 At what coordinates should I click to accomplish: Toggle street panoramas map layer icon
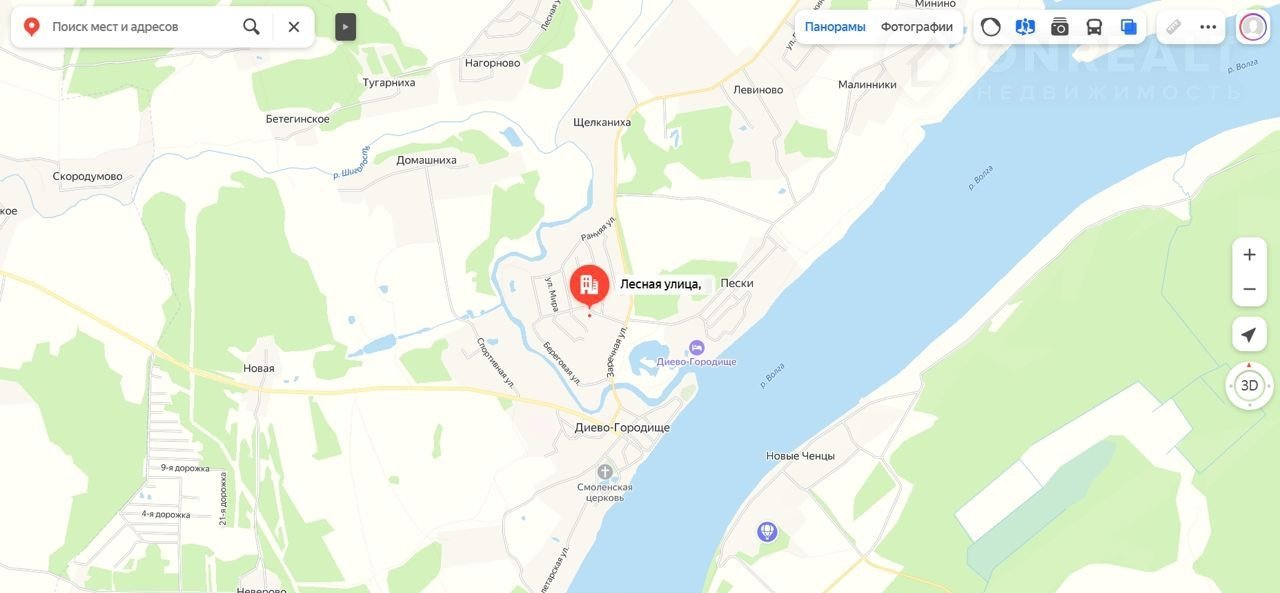1025,27
